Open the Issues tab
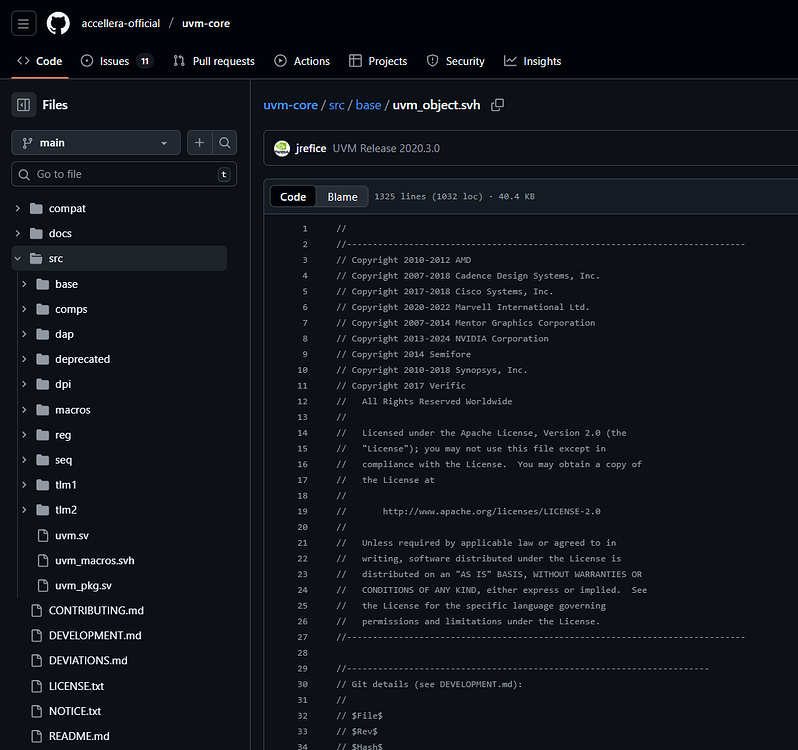 tap(115, 61)
